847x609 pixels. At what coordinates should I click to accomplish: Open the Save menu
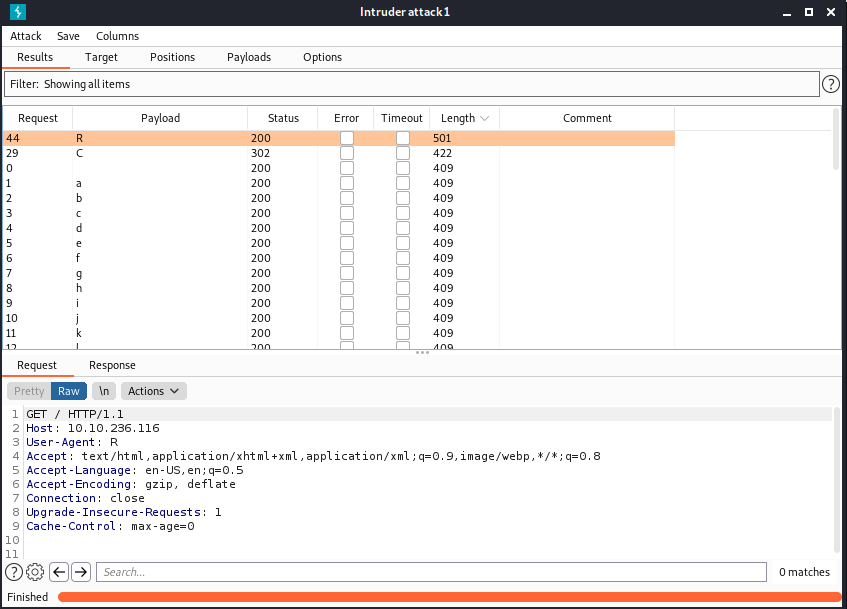(x=68, y=36)
